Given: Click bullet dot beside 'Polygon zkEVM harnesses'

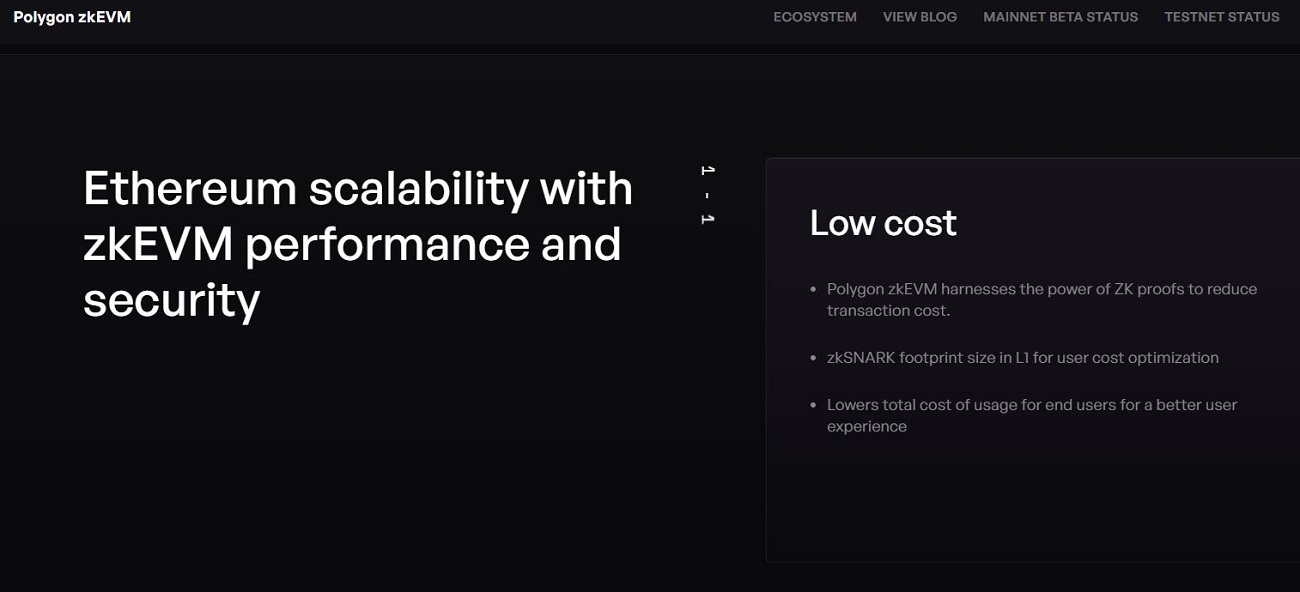Looking at the screenshot, I should coord(813,289).
